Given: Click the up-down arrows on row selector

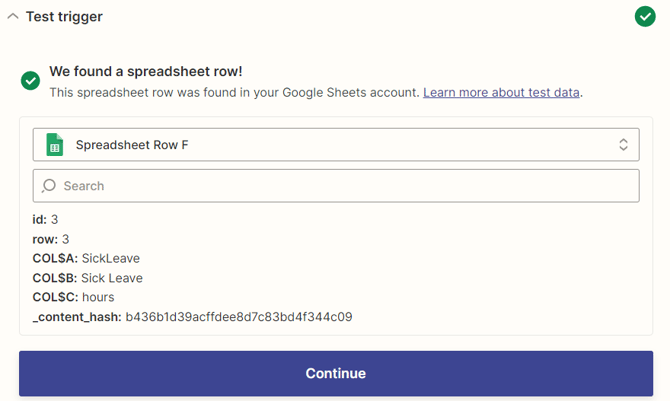Looking at the screenshot, I should click(623, 145).
